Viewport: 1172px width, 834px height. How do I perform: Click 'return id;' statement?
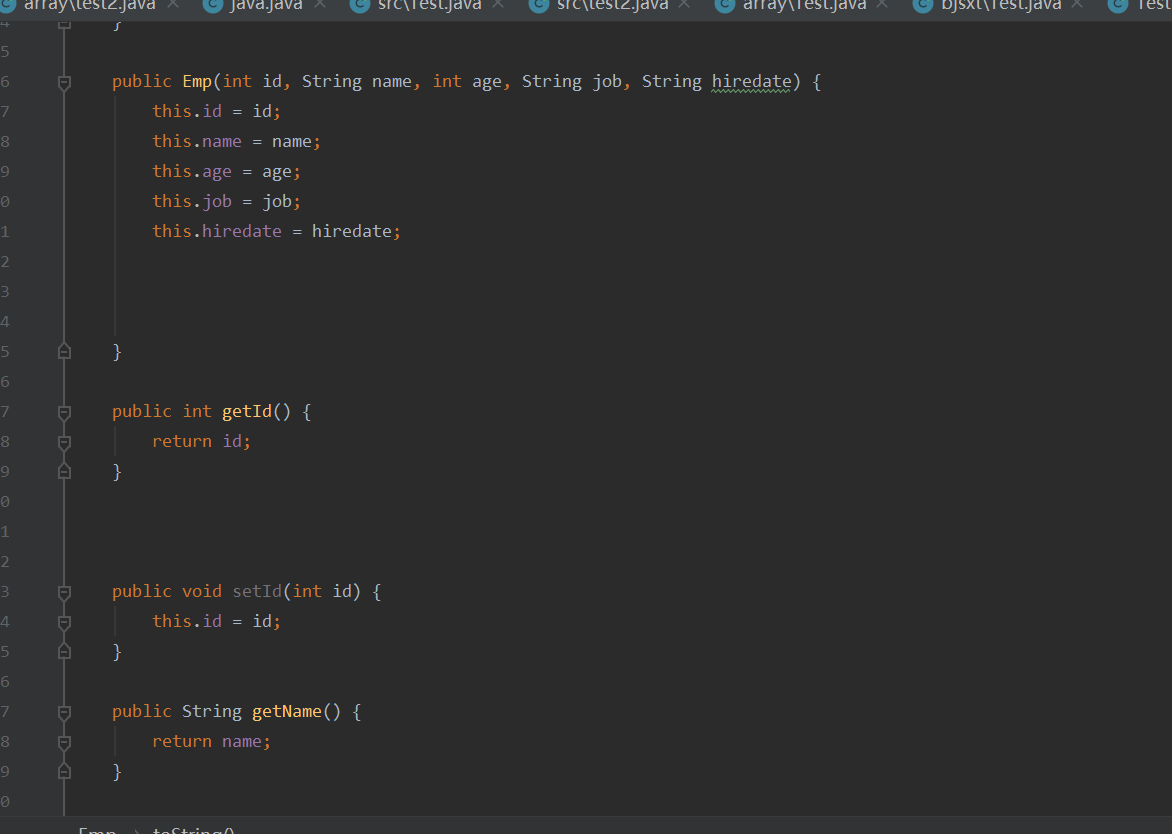point(202,442)
